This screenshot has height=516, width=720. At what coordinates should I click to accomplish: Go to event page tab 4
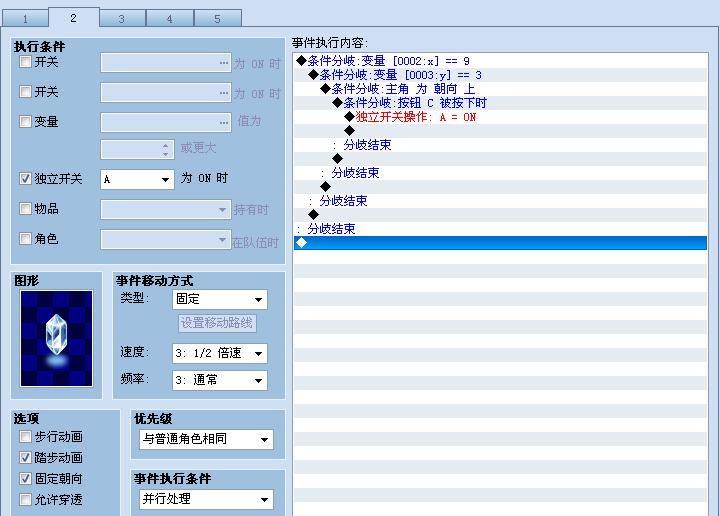[x=170, y=18]
